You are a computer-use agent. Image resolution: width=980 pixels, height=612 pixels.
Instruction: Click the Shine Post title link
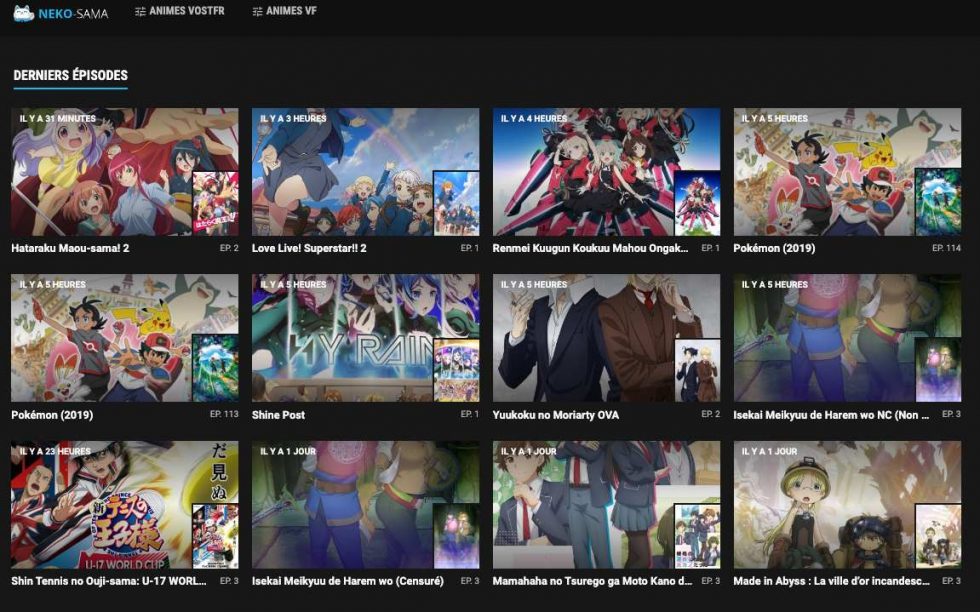[278, 415]
